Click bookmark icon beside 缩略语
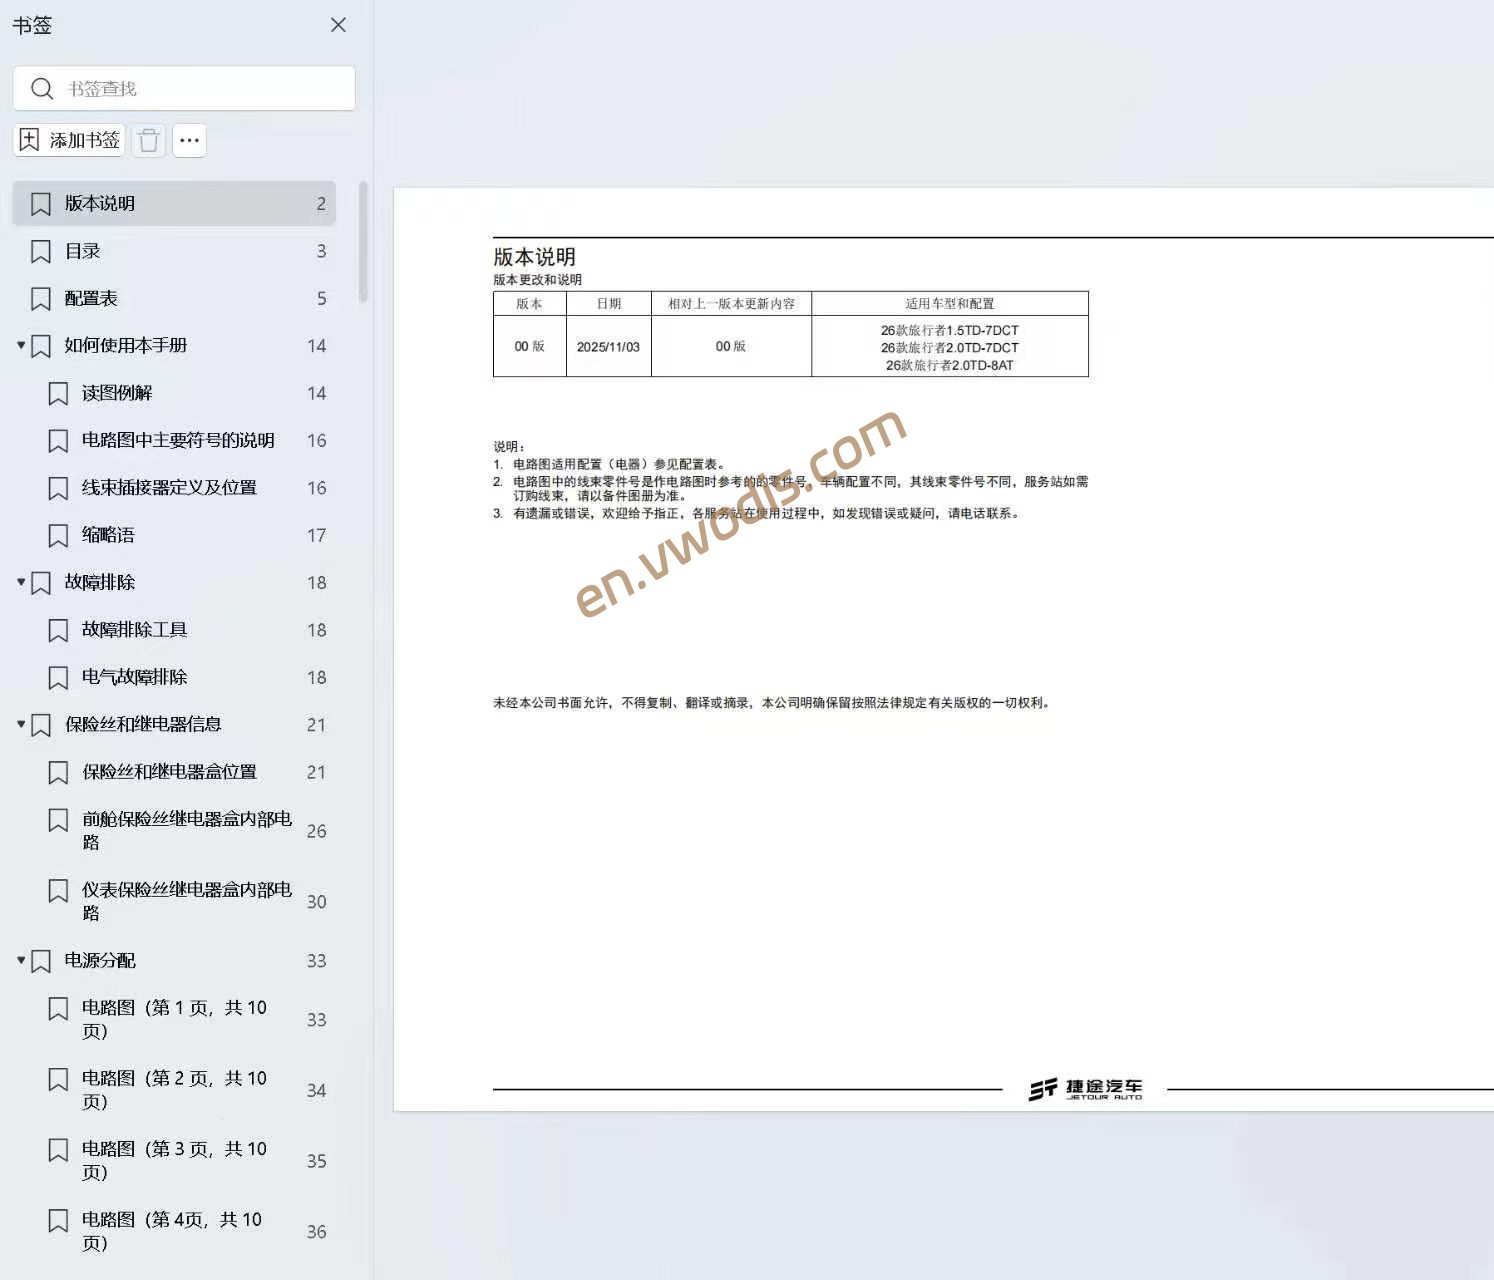The width and height of the screenshot is (1494, 1280). [x=58, y=536]
